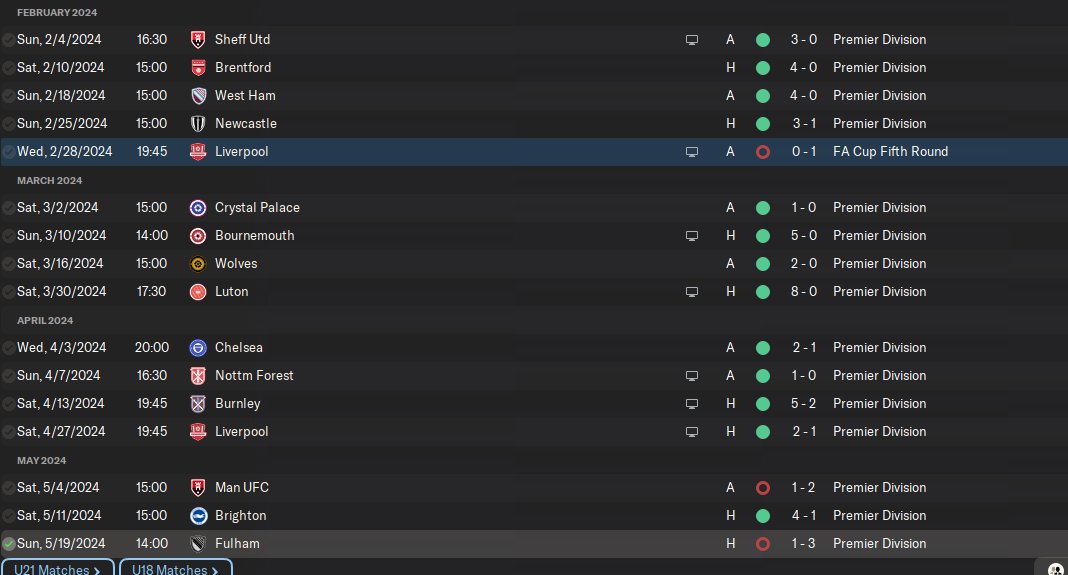Toggle the checkmark beside Sun, 5/19/2024 Fulham
The width and height of the screenshot is (1068, 575).
pos(9,544)
